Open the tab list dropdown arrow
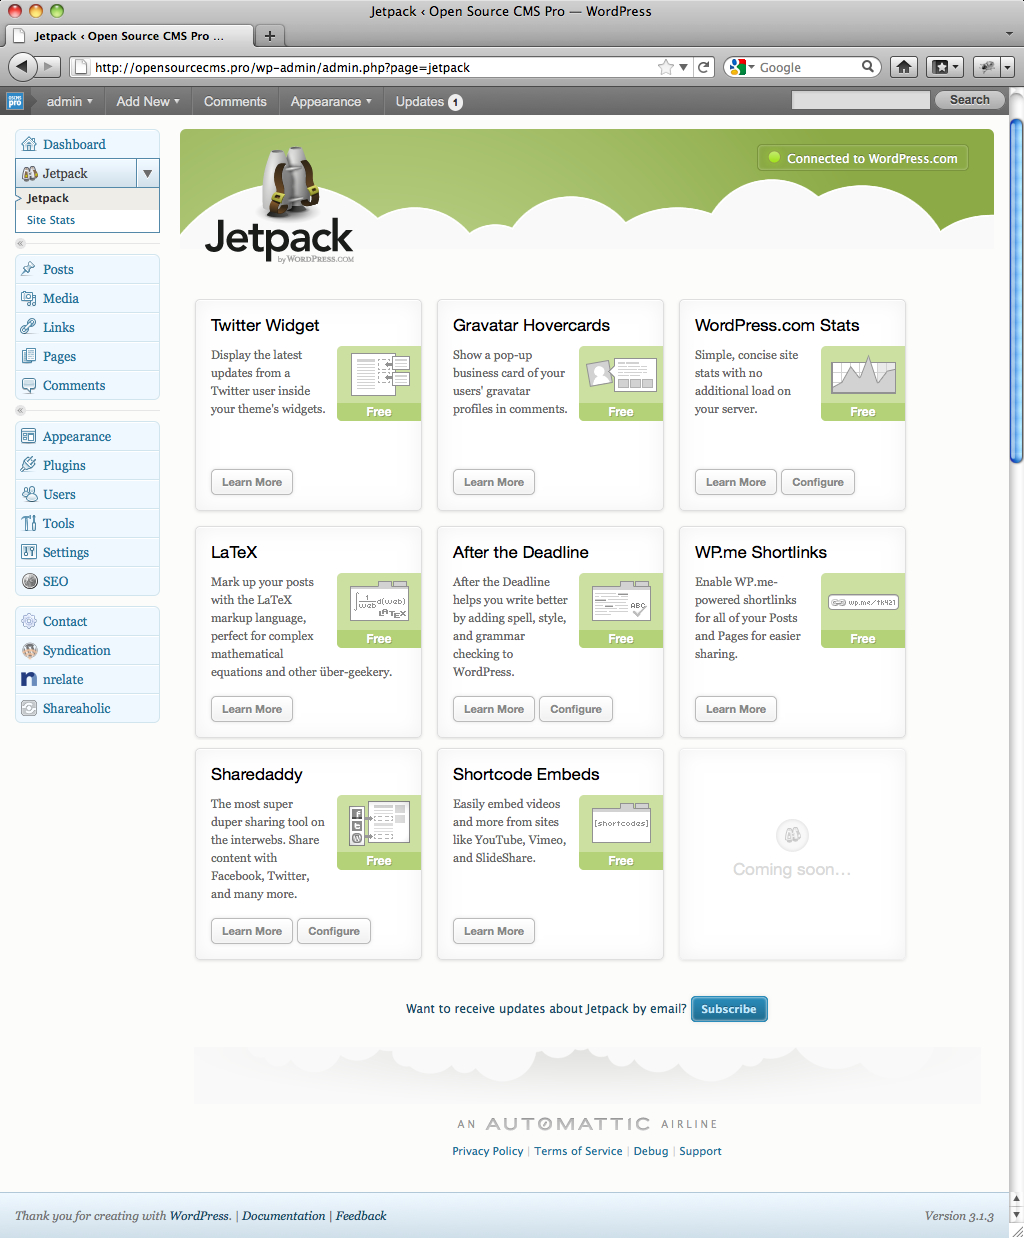Image resolution: width=1024 pixels, height=1238 pixels. (x=1009, y=35)
